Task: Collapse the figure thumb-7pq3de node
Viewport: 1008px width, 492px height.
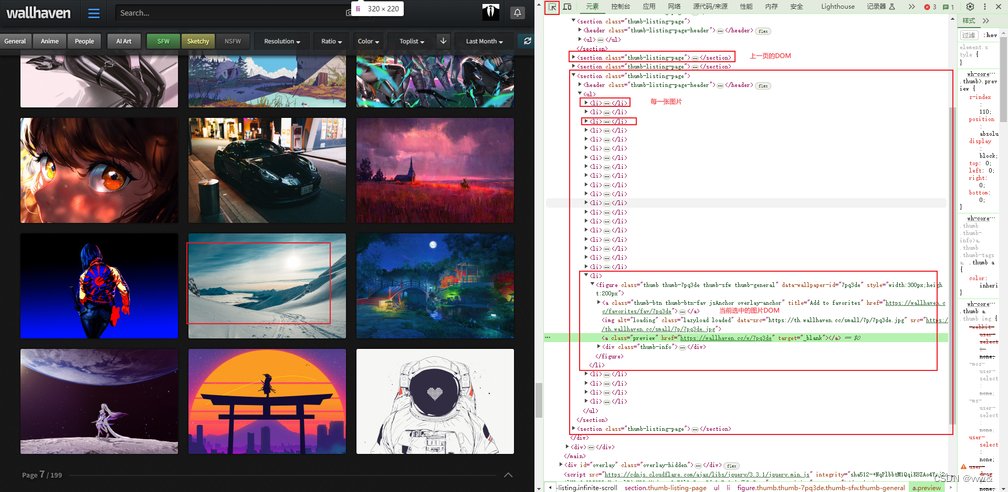Action: 593,284
